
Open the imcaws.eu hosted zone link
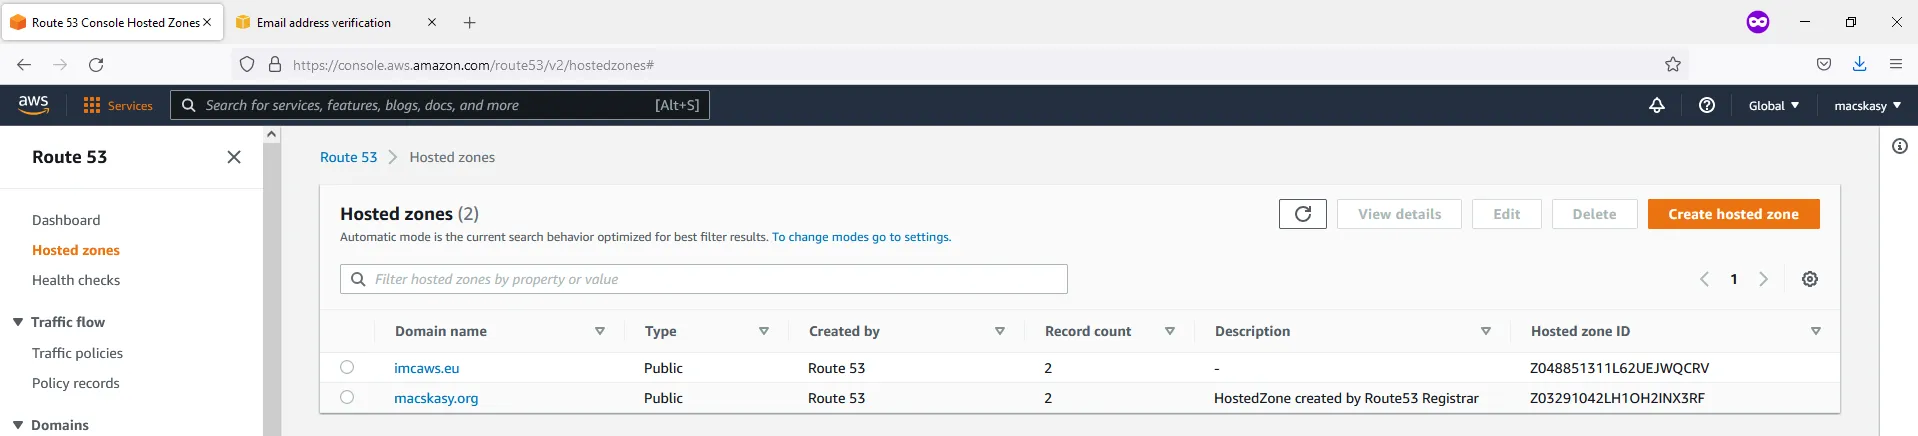[x=427, y=368]
